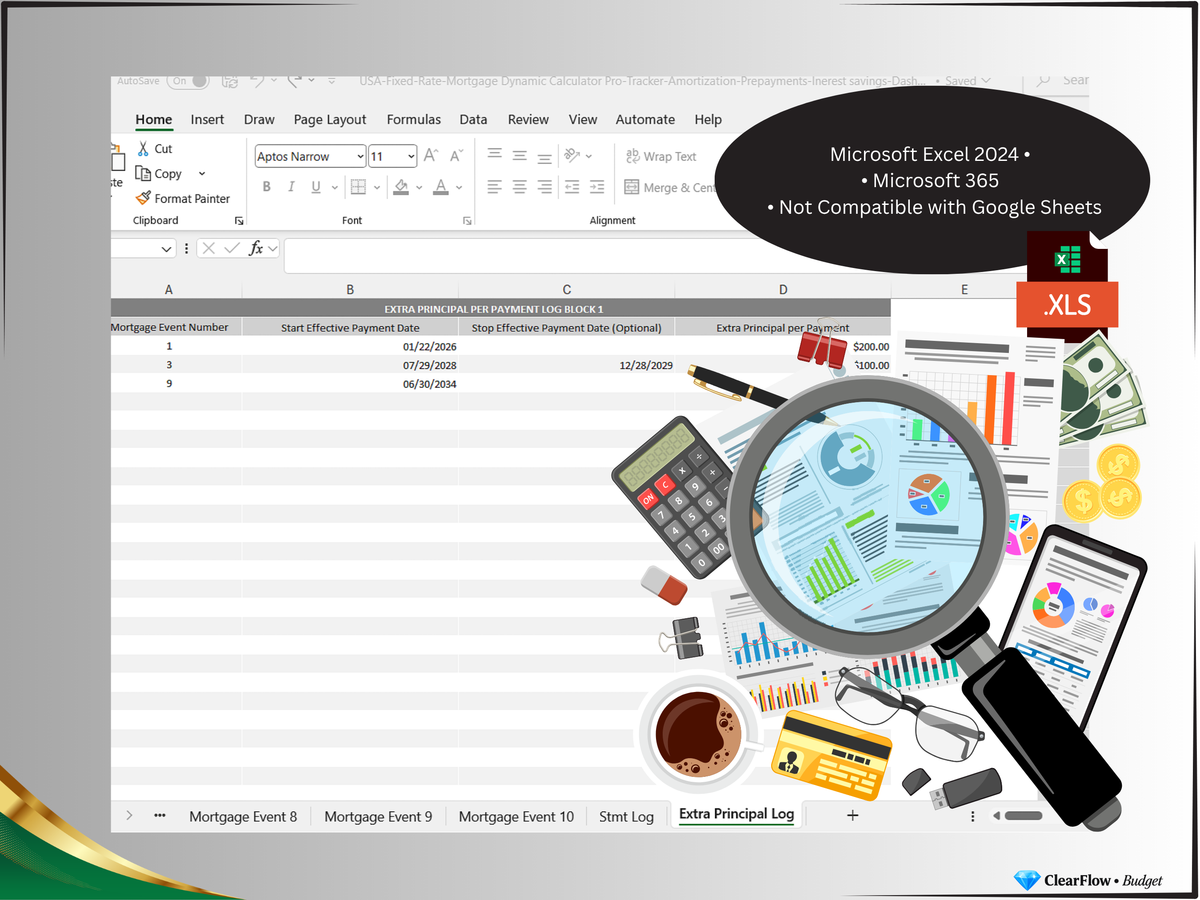Click the Borders grid icon
Viewport: 1200px width, 900px height.
click(358, 187)
